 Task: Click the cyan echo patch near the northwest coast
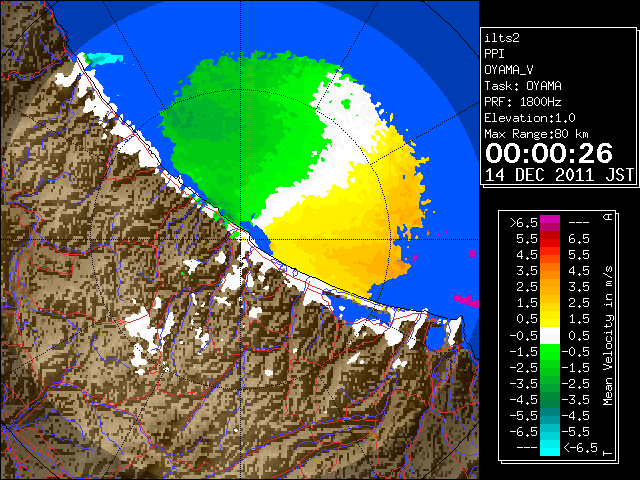click(104, 59)
